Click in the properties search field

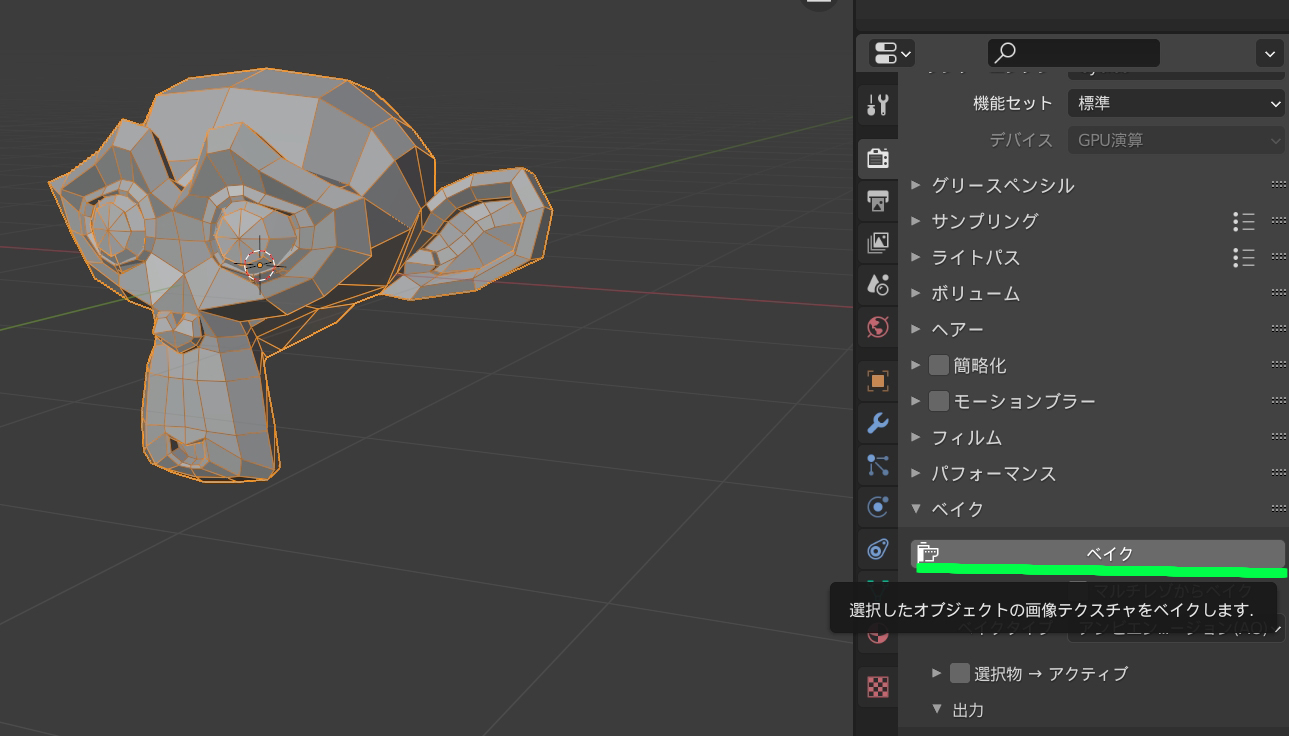1074,53
